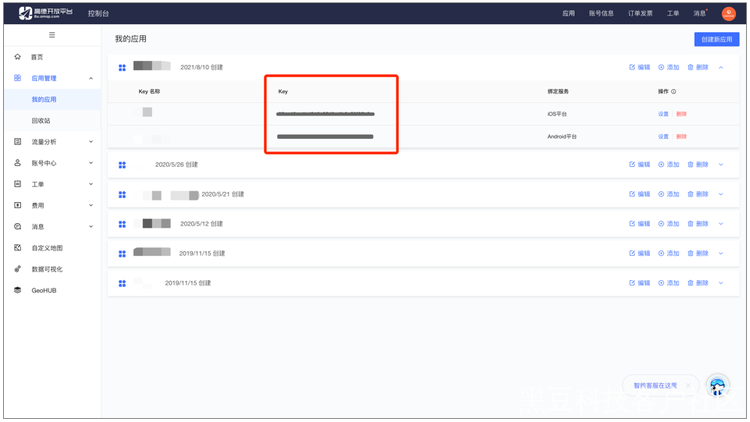
Task: Click the 智能客服在这里 bubble text
Action: click(x=655, y=386)
